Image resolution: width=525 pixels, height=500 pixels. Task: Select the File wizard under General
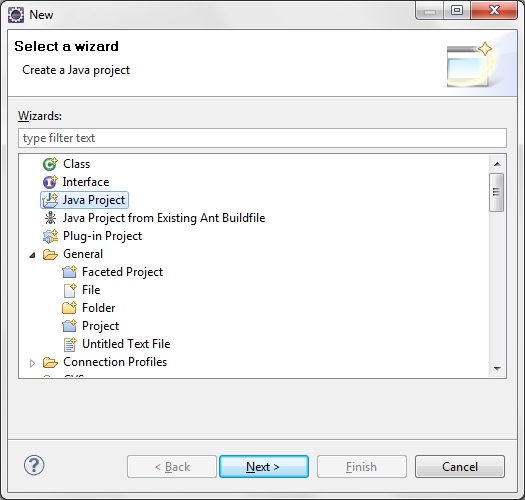(x=91, y=290)
